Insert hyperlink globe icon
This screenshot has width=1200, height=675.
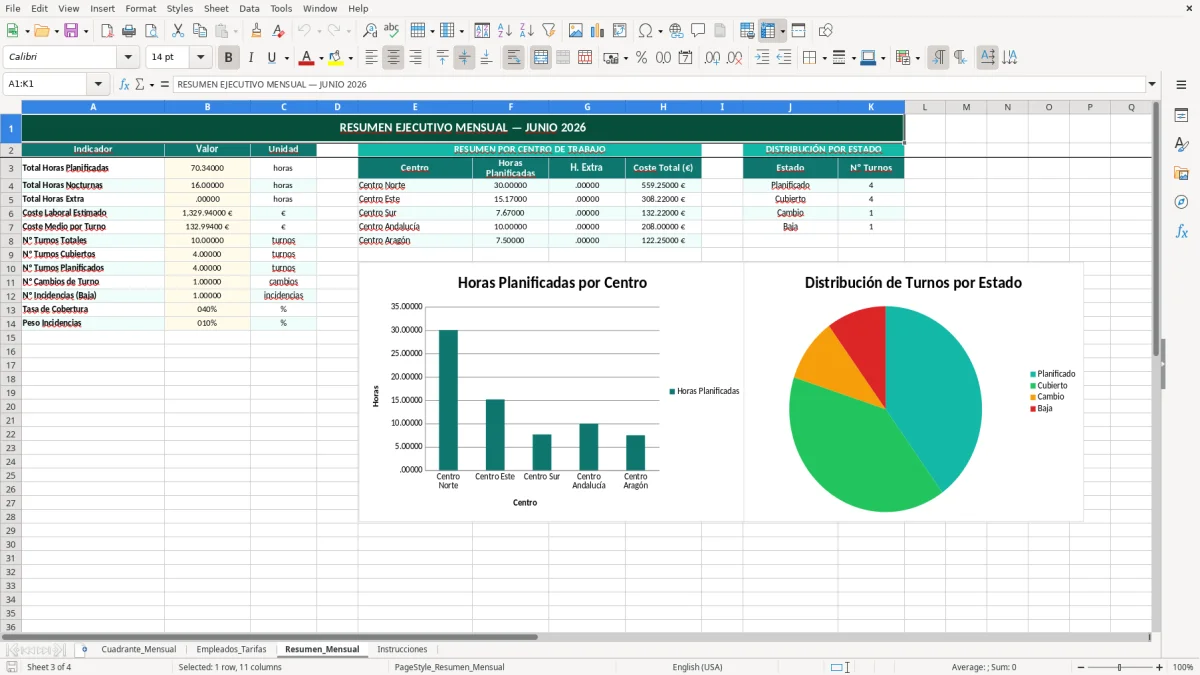click(x=676, y=31)
